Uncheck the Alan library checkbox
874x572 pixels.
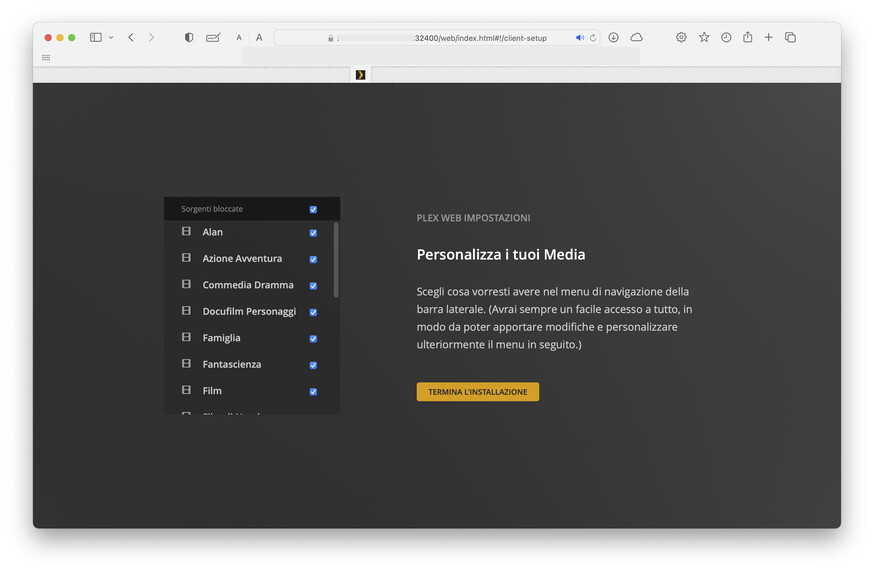click(x=313, y=233)
